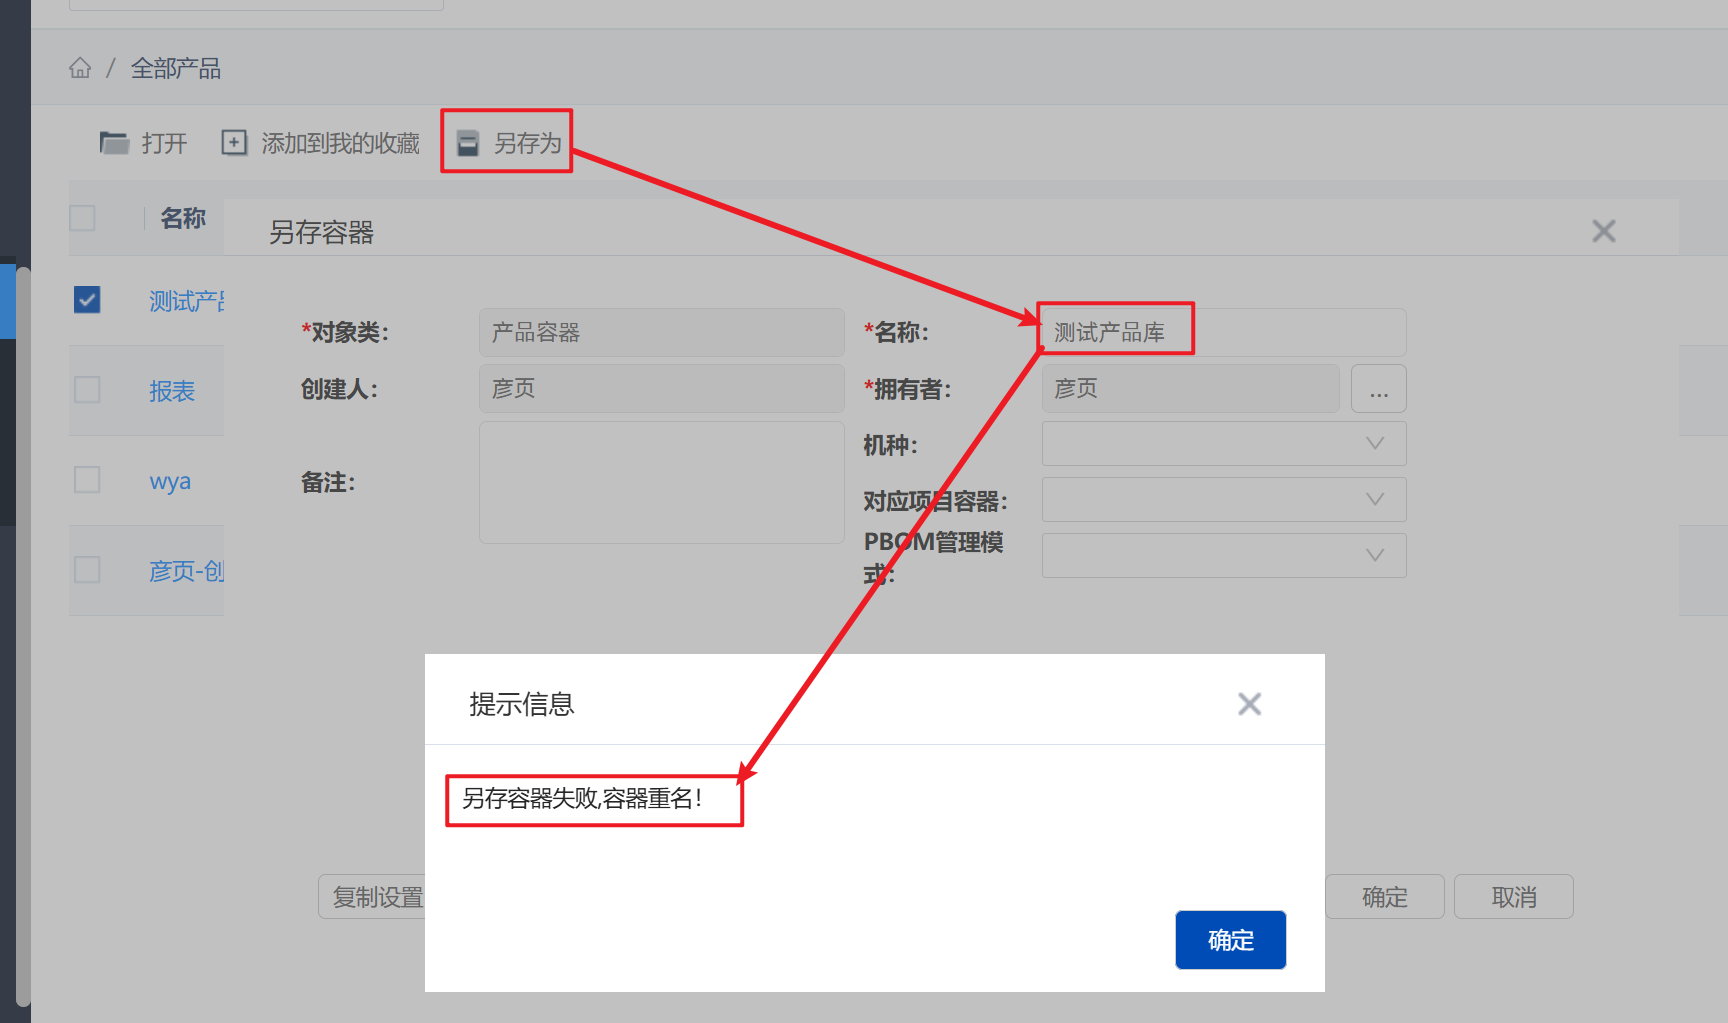Check the 报表 row checkbox
Screen dimensions: 1728x1023
pos(87,390)
